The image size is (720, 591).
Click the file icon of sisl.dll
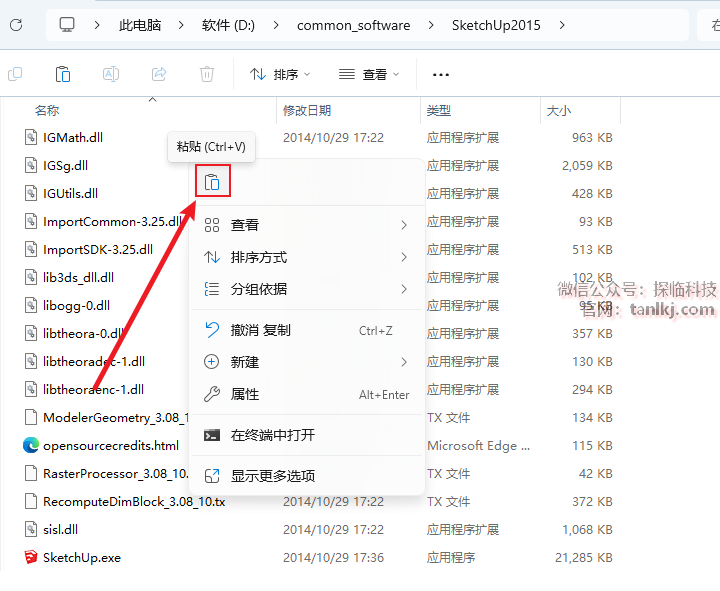30,529
